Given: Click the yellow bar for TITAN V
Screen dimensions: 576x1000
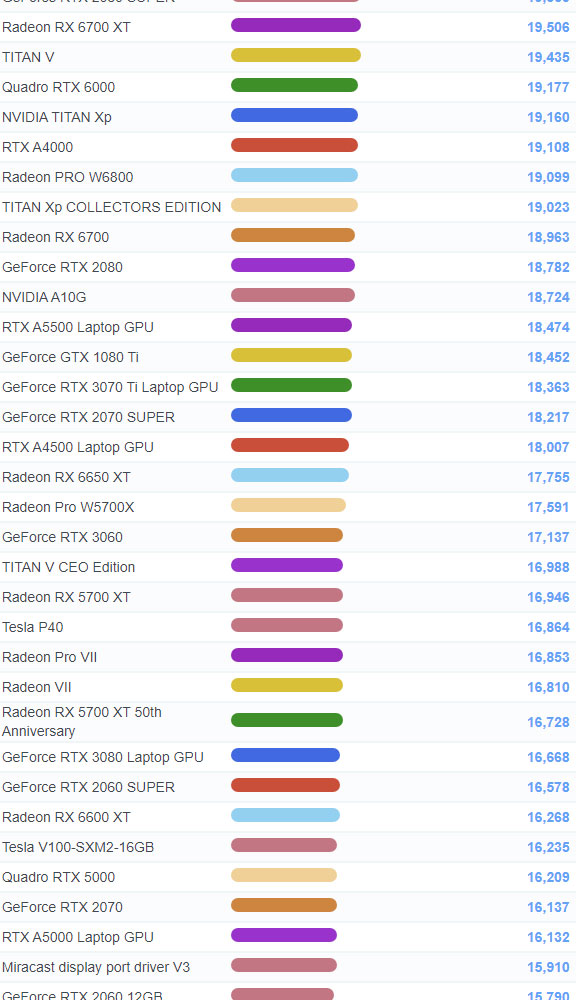Looking at the screenshot, I should [296, 55].
